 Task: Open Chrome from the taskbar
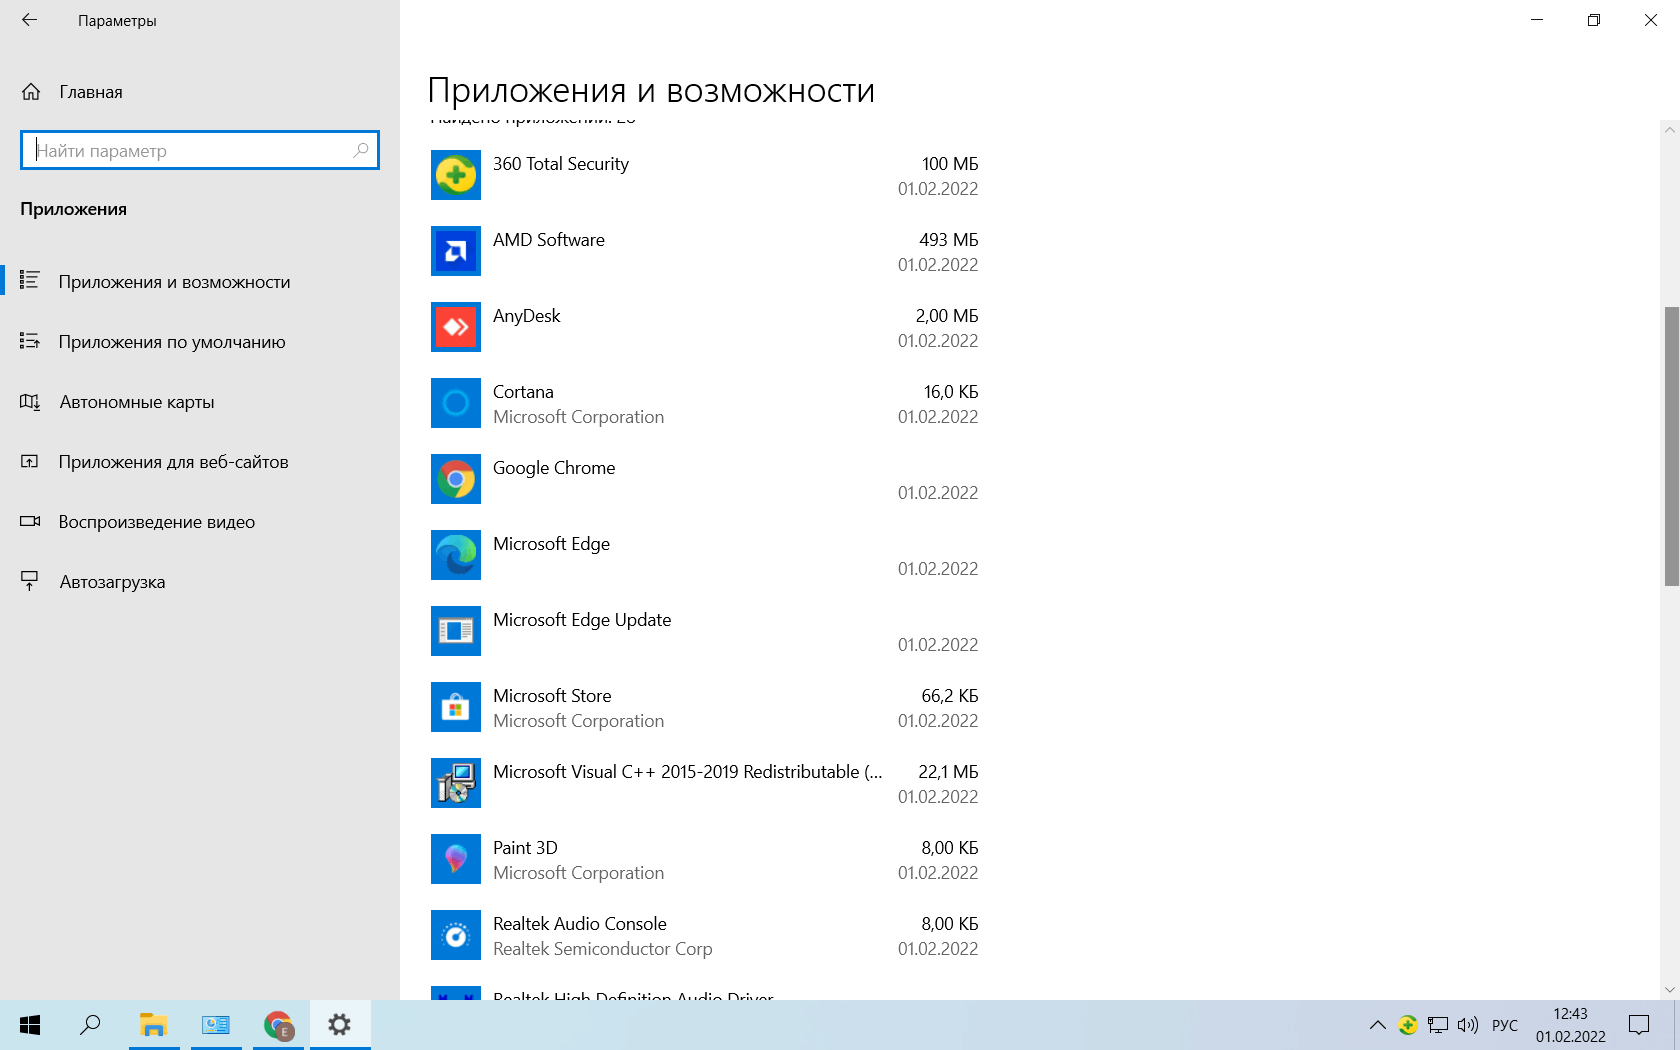pyautogui.click(x=278, y=1025)
